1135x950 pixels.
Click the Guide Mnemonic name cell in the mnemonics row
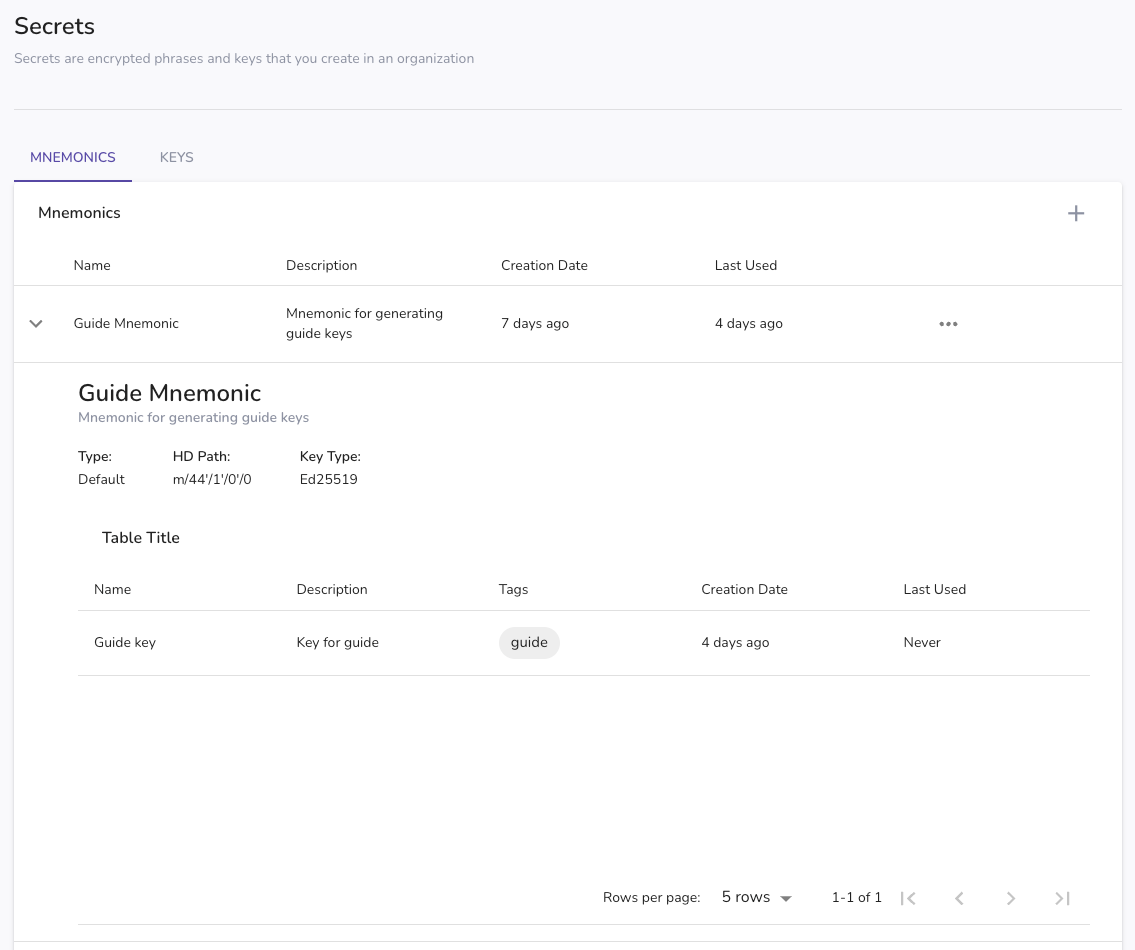[x=126, y=323]
